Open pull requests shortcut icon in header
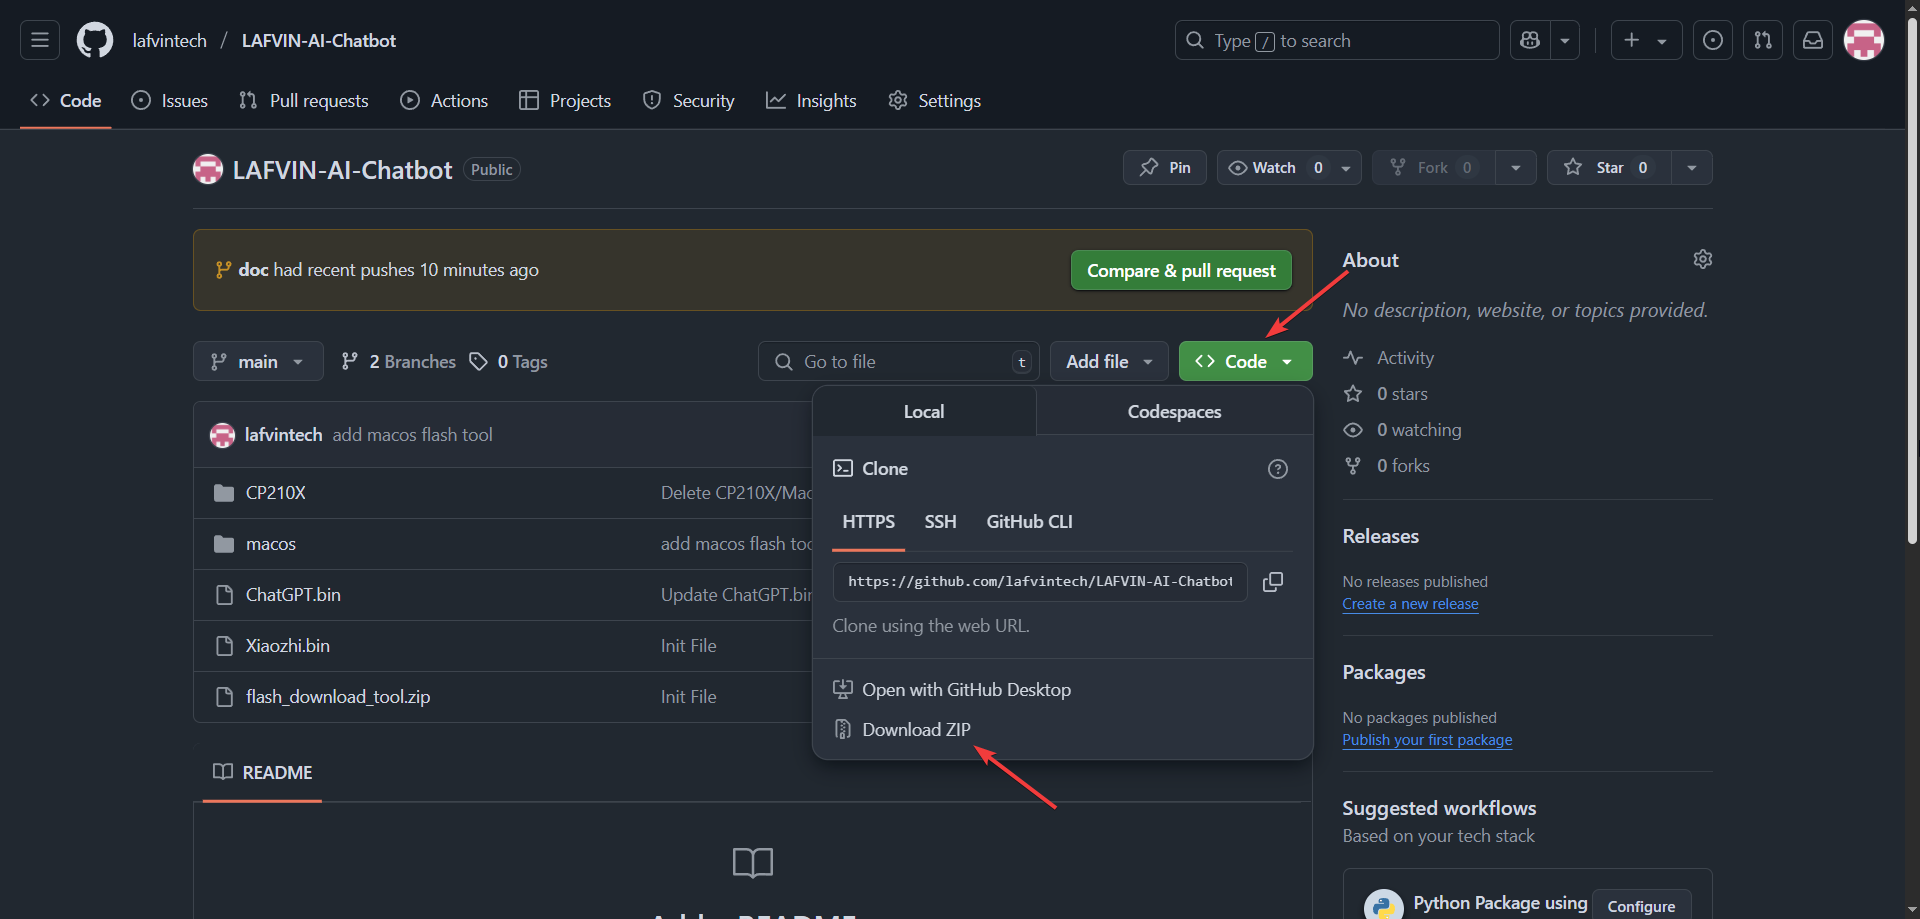Screen dimensions: 1920x919 tap(1763, 40)
